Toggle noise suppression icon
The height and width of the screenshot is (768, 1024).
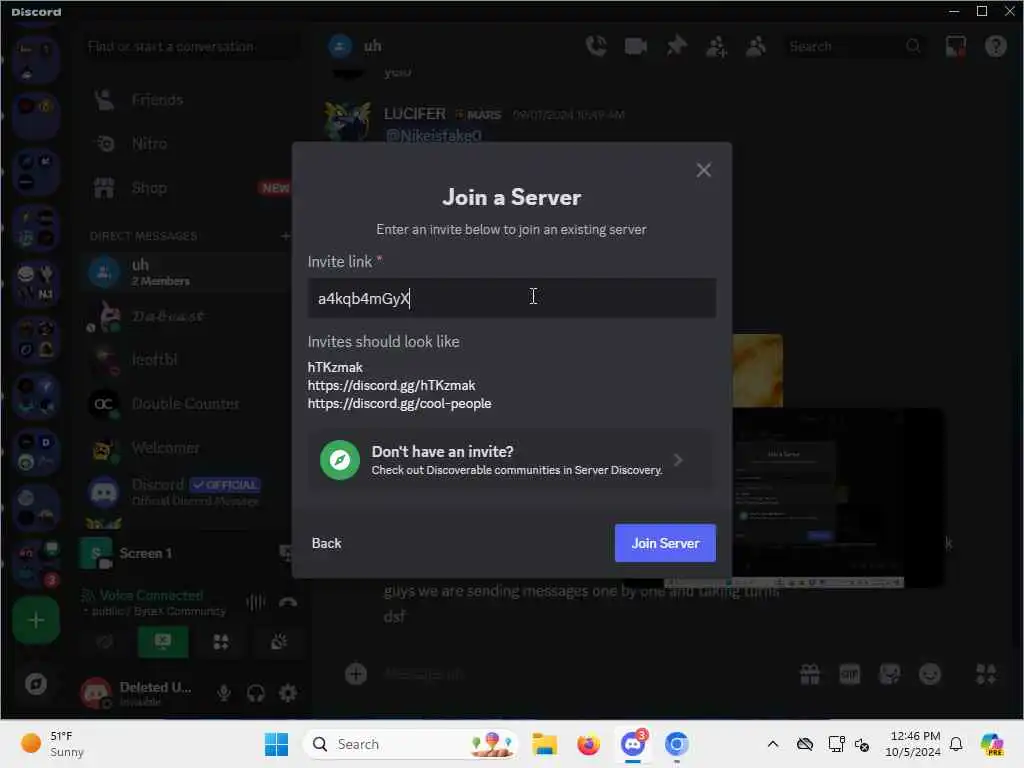[x=255, y=602]
